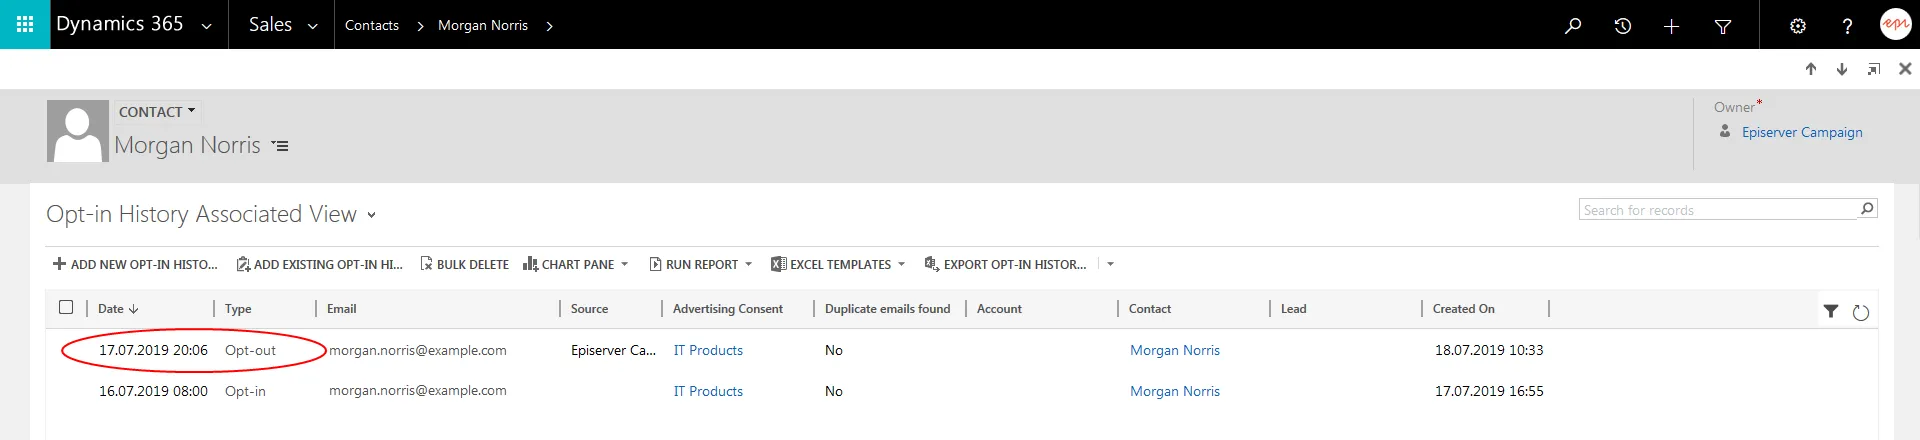Open Episerver Campaign owner link
Image resolution: width=1920 pixels, height=440 pixels.
1802,132
